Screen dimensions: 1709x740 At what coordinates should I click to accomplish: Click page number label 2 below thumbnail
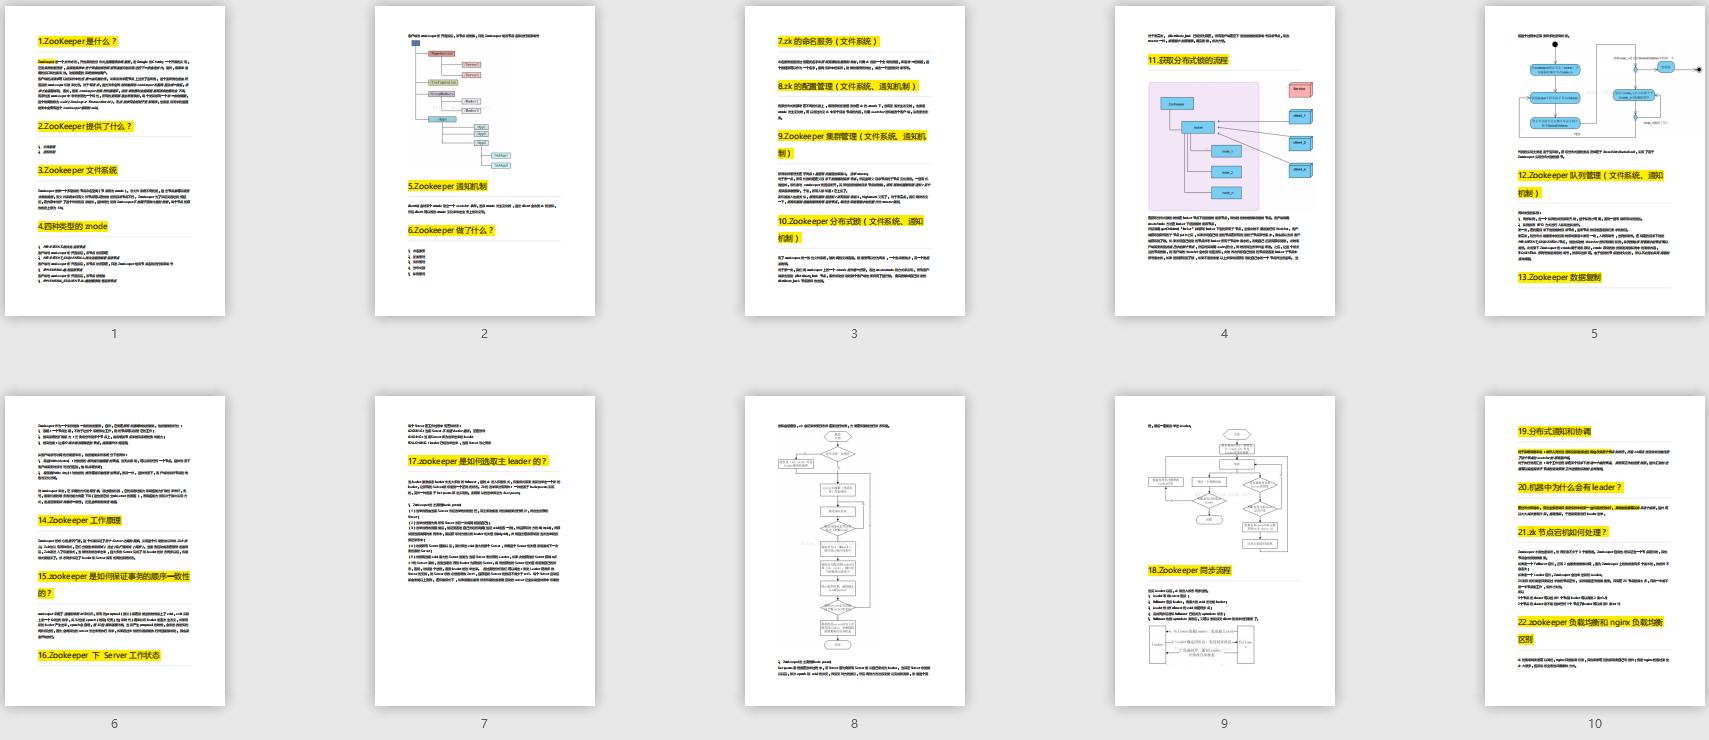[484, 333]
